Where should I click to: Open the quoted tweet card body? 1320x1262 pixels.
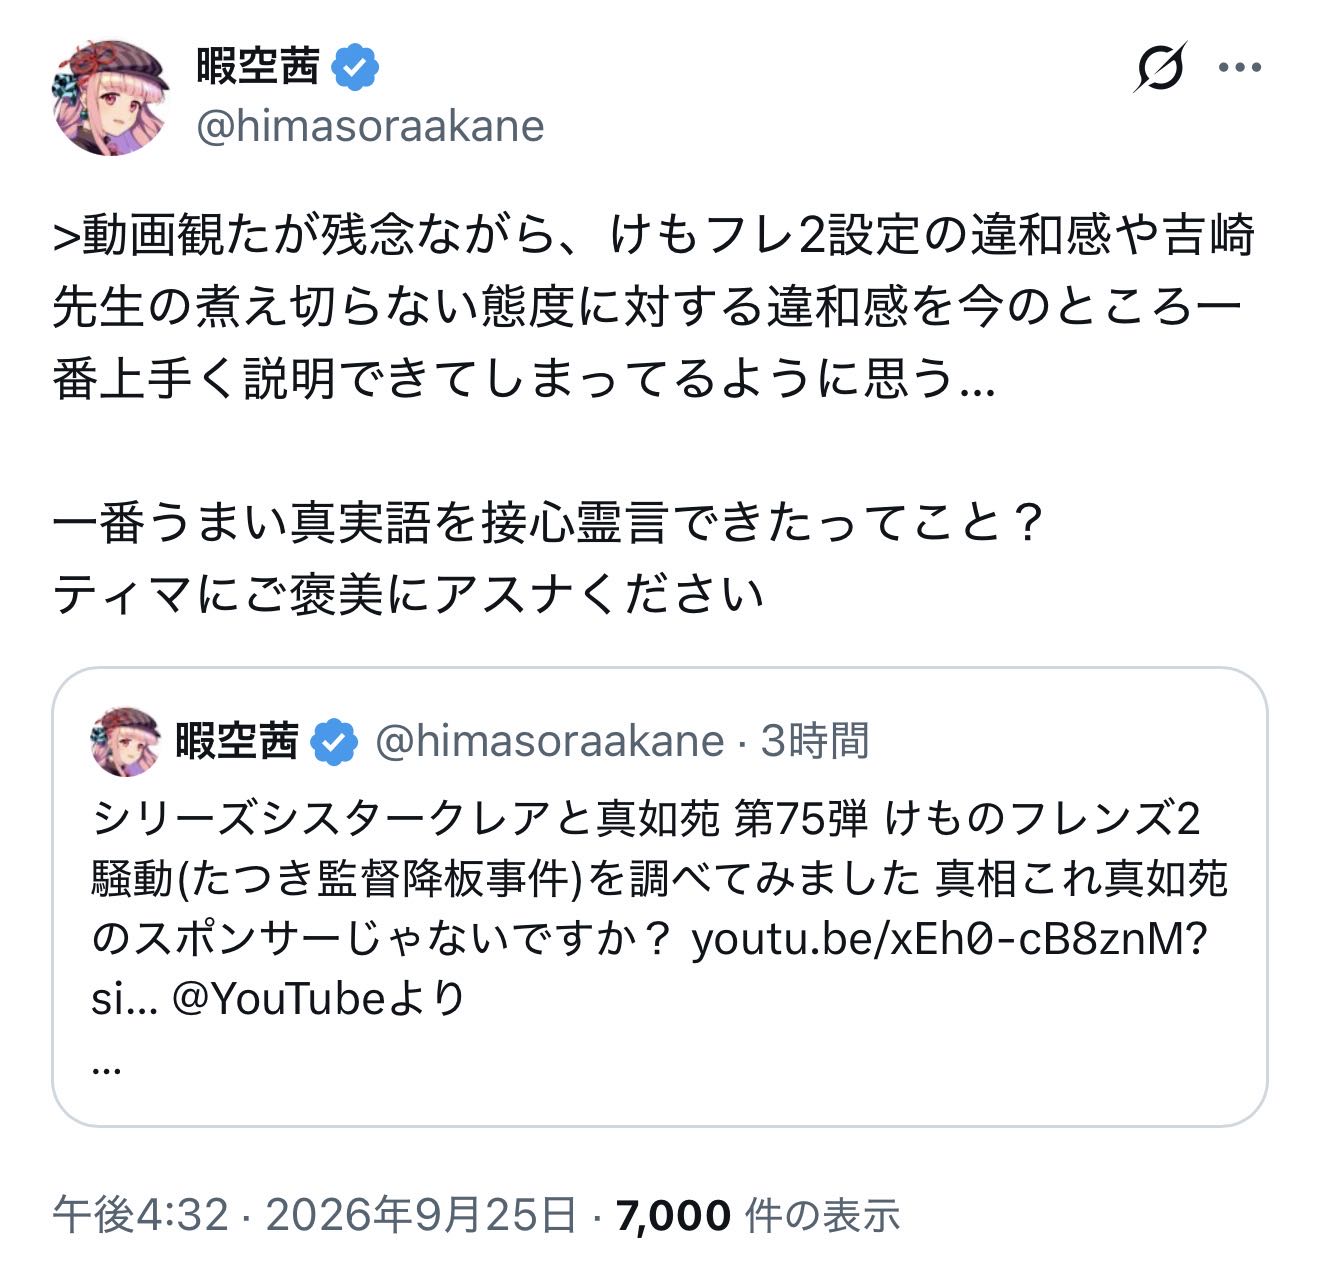(x=660, y=897)
